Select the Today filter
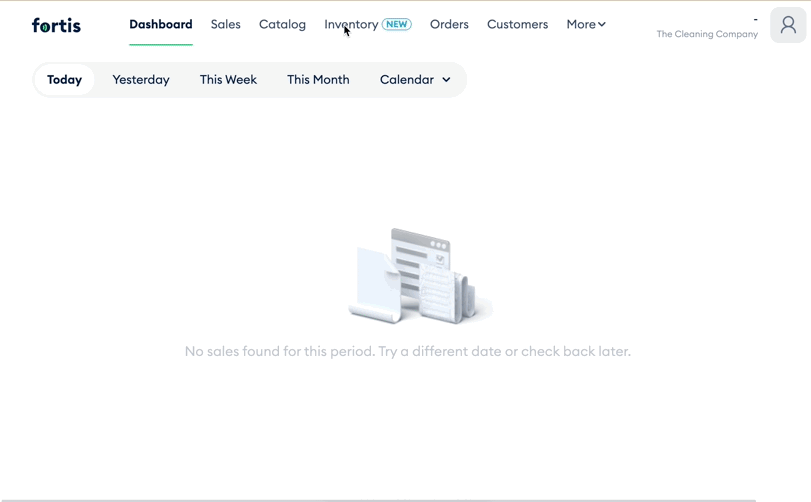Screen dimensions: 811x502 click(65, 80)
